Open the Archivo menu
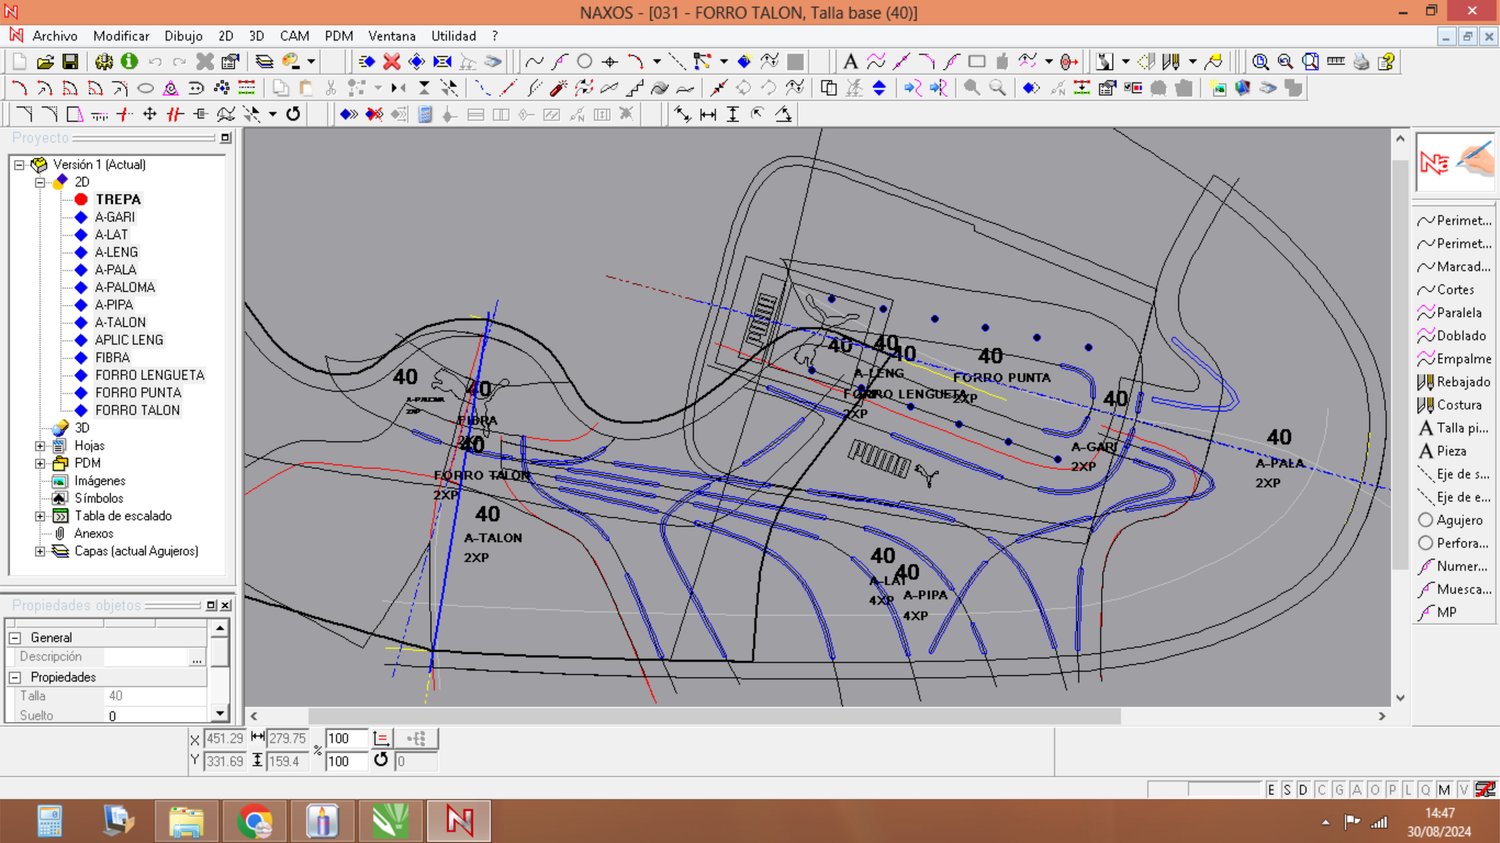This screenshot has width=1500, height=843. tap(54, 36)
